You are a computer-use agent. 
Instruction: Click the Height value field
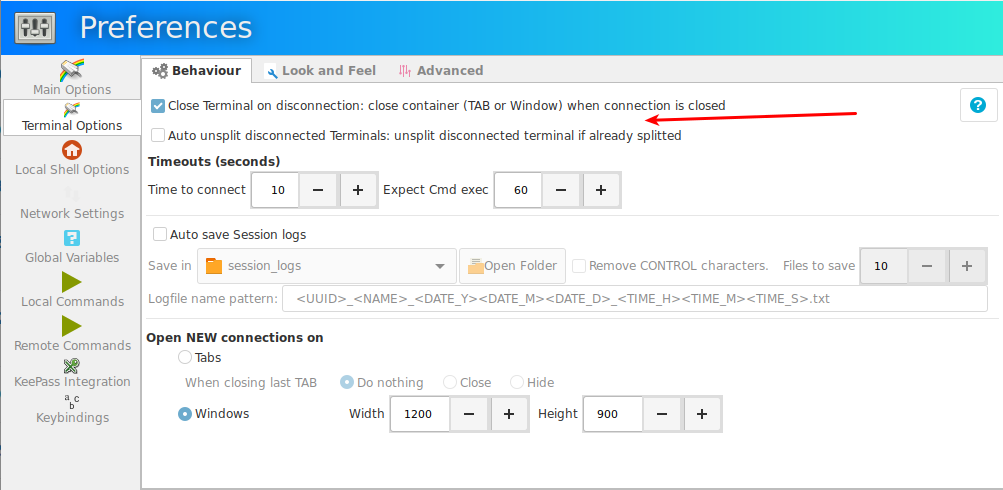click(613, 414)
